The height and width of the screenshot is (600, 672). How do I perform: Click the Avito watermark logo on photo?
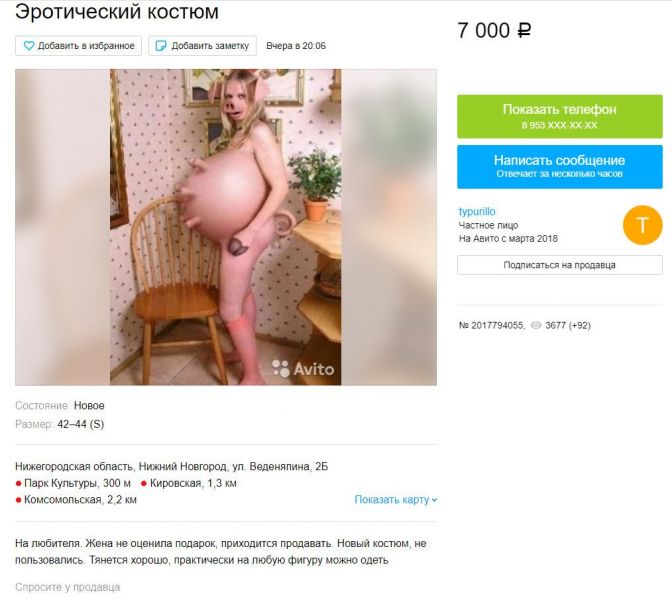click(303, 369)
